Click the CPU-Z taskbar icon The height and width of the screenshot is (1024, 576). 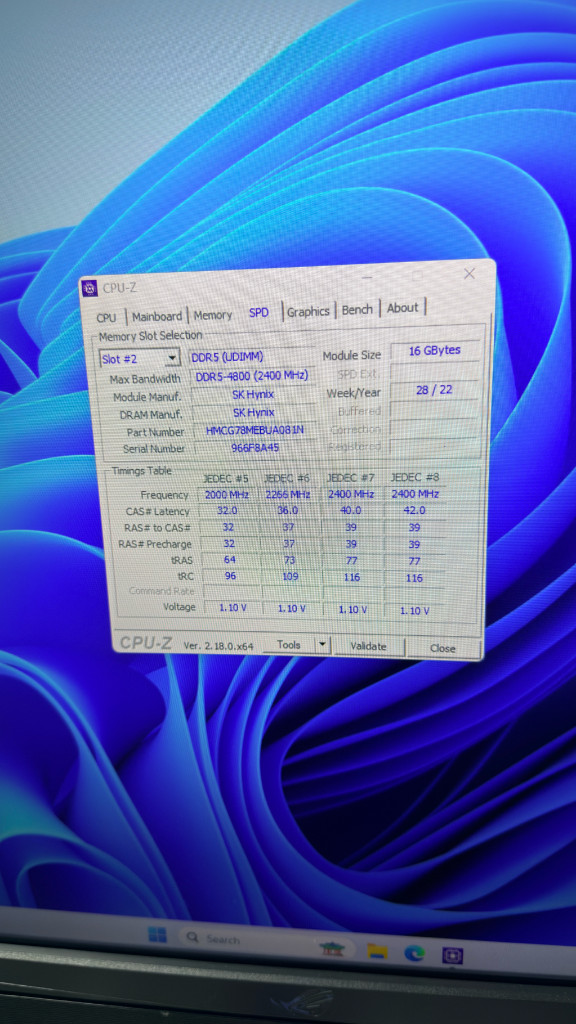[x=452, y=955]
